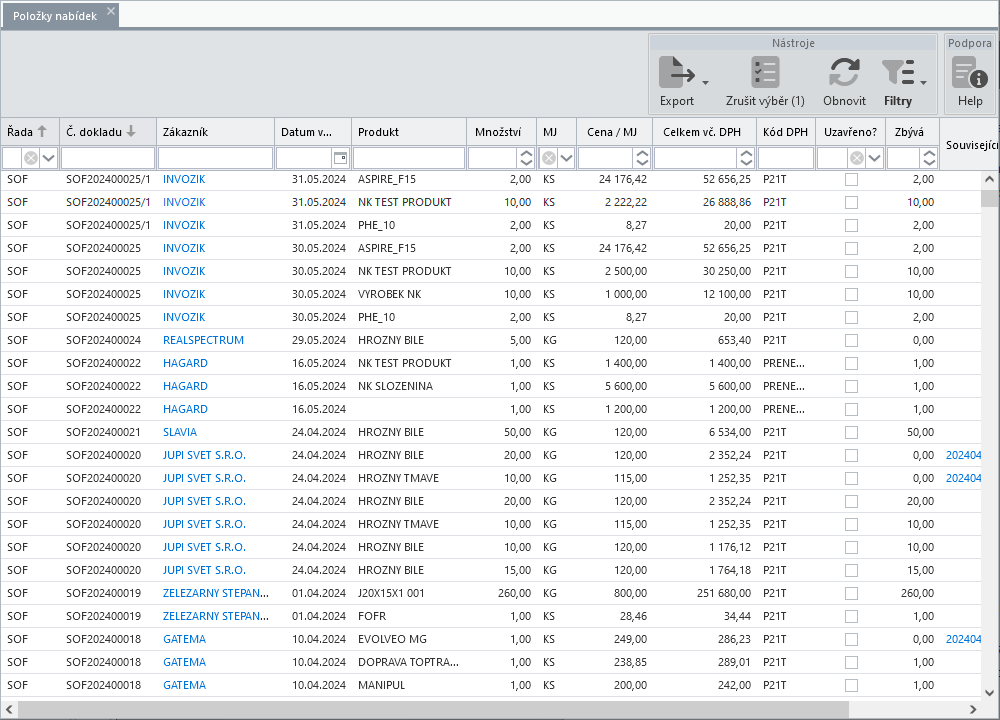The height and width of the screenshot is (720, 1000).
Task: Click the Export icon
Action: [677, 72]
